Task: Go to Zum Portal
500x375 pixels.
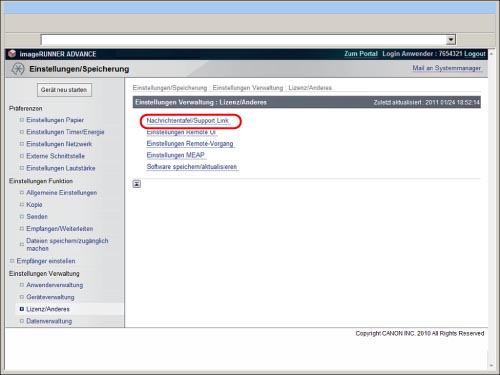Action: click(x=361, y=54)
